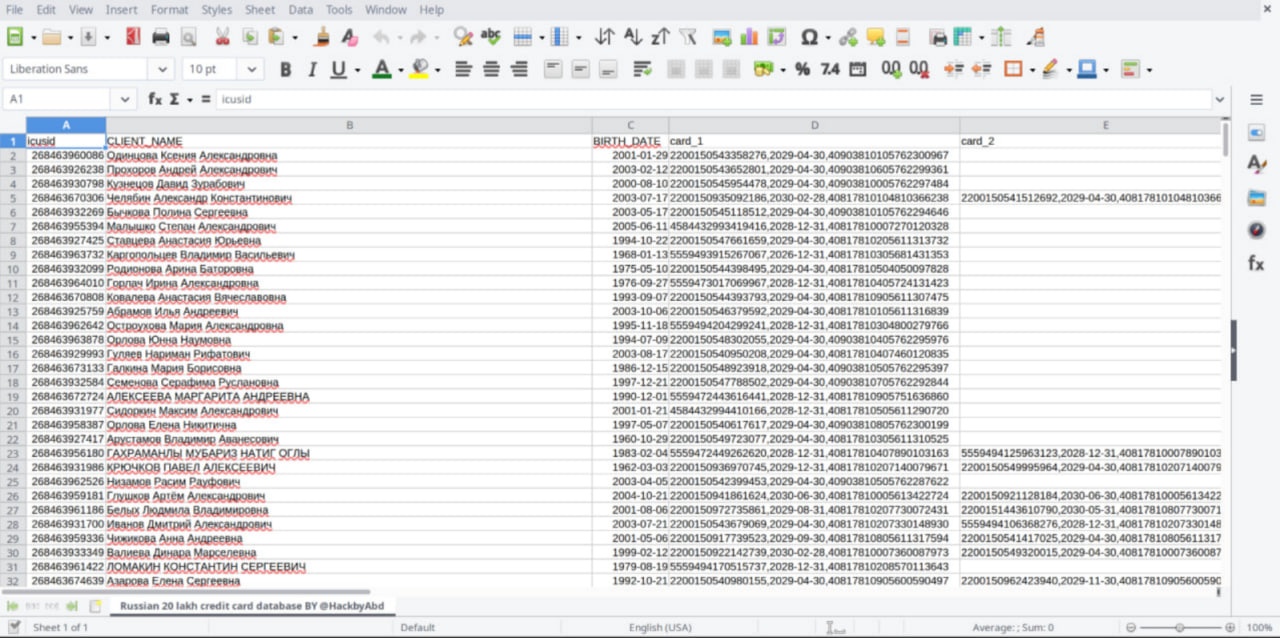Click Add Decimal Place icon
This screenshot has height=638, width=1280.
[891, 69]
